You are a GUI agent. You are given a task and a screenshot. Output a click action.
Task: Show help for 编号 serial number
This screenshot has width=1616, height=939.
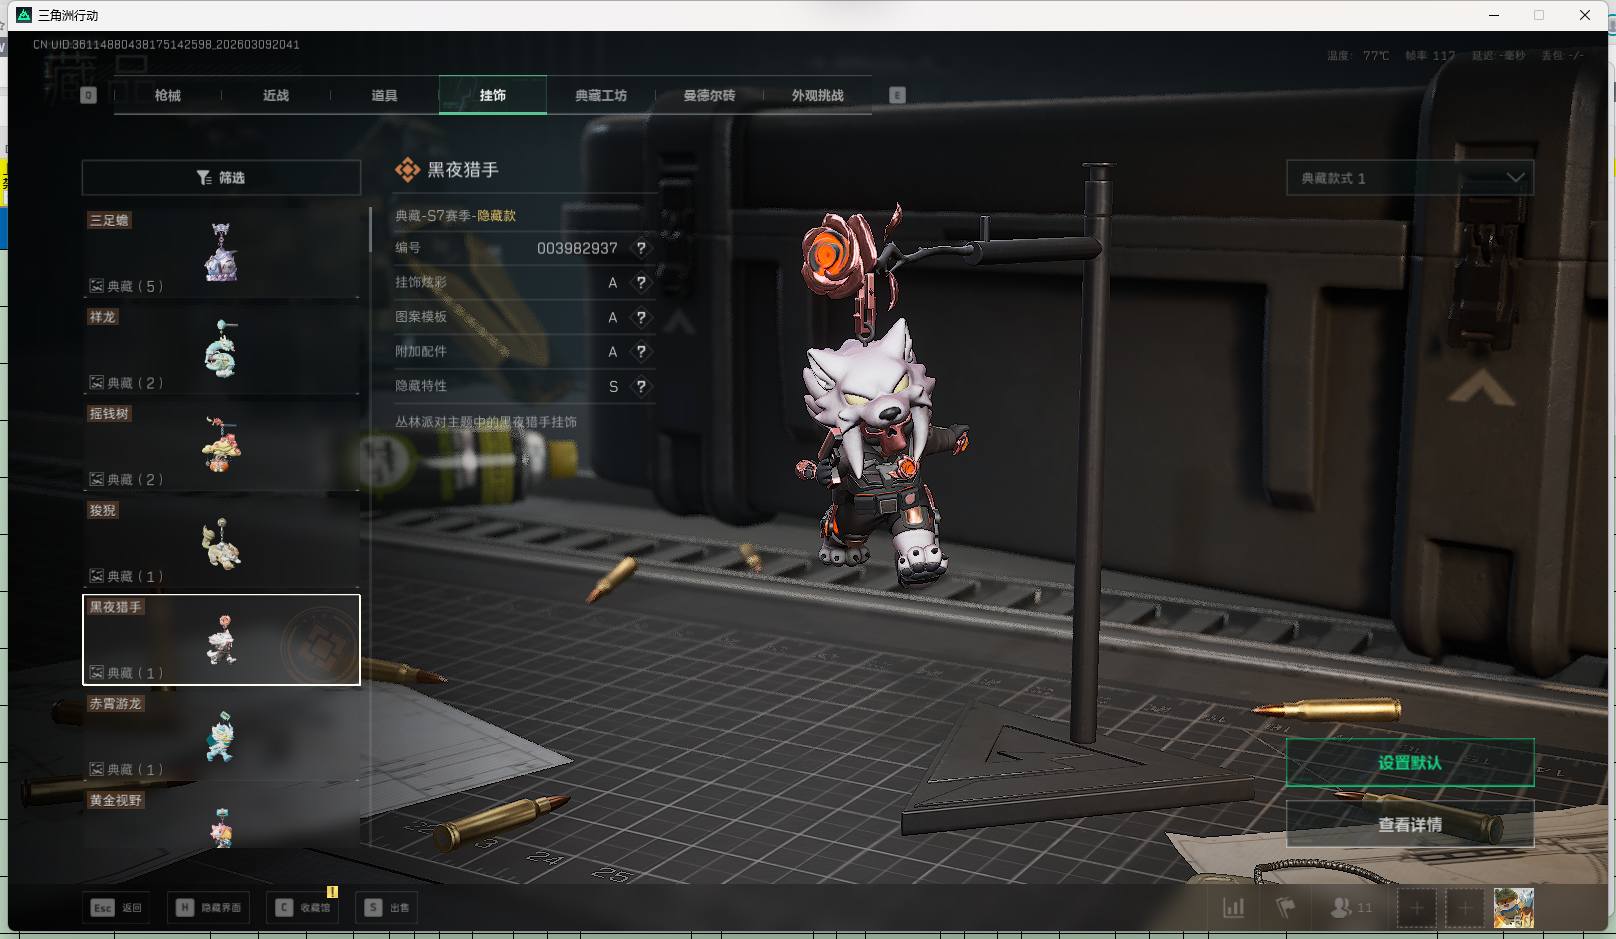point(641,248)
